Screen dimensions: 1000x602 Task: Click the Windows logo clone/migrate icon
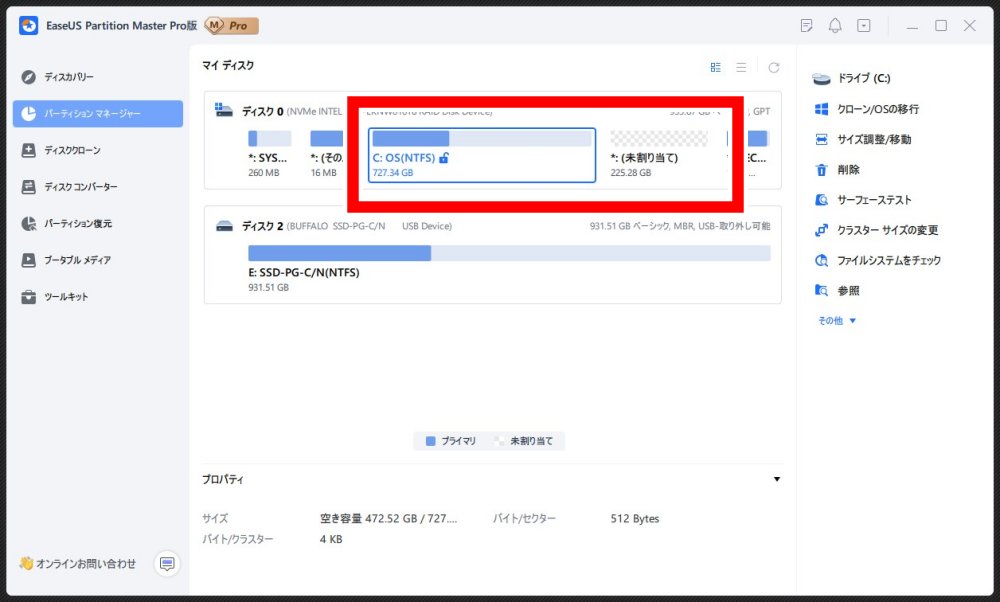(821, 109)
